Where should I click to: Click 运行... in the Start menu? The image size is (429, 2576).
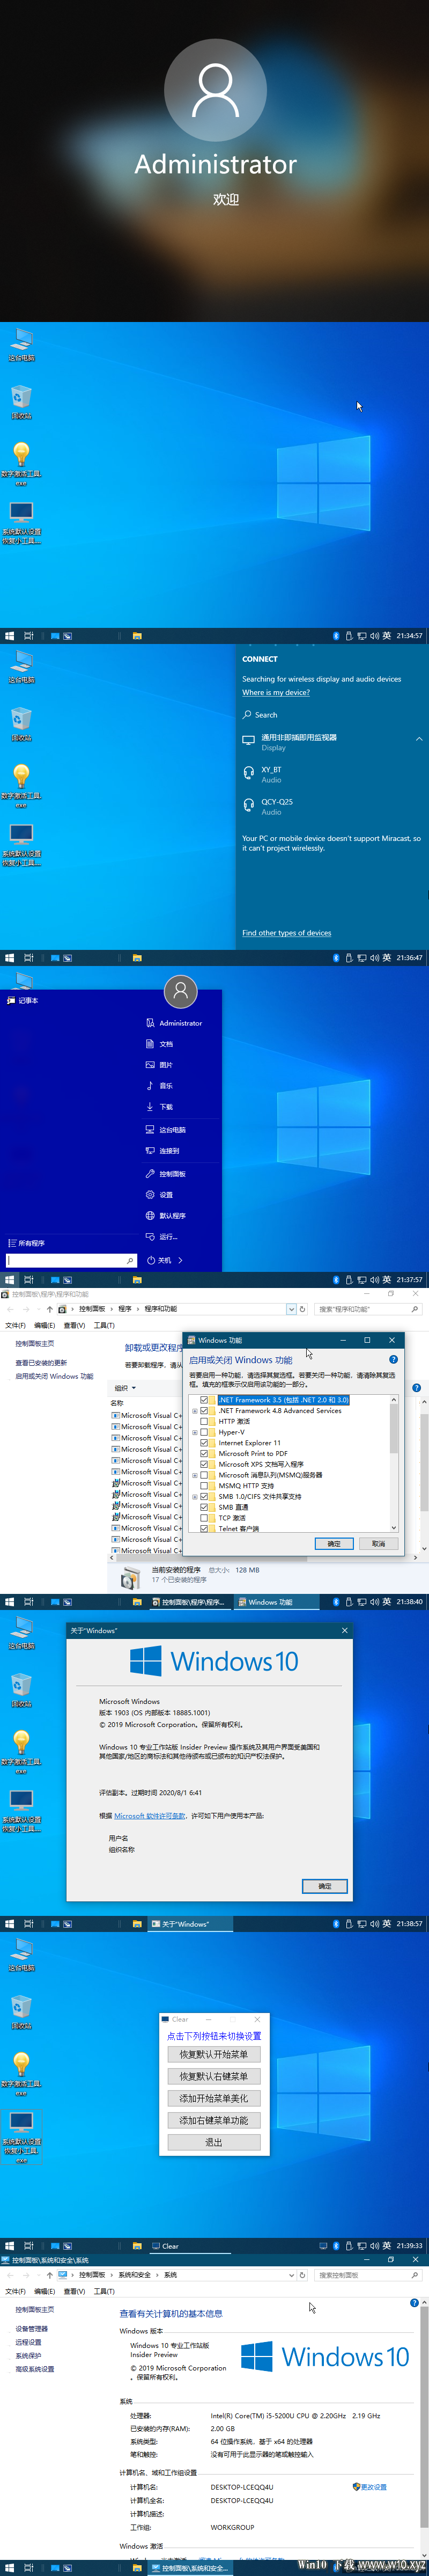click(x=161, y=1237)
